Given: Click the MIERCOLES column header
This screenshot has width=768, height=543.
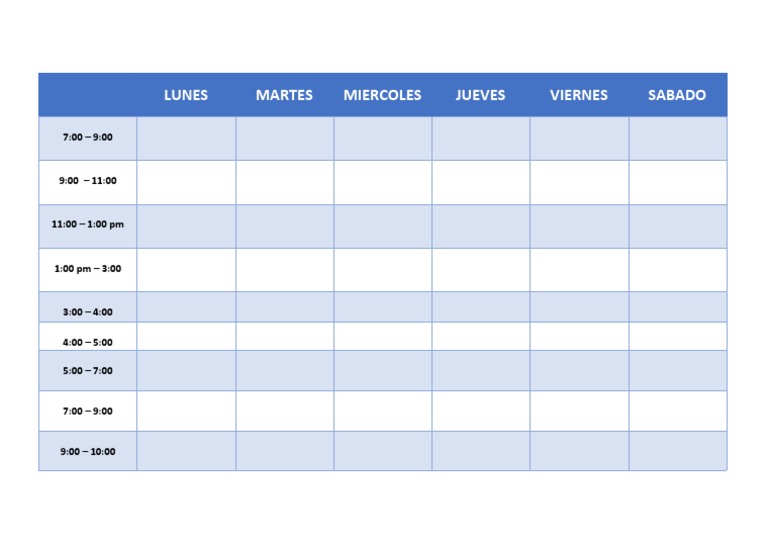Looking at the screenshot, I should click(x=382, y=95).
